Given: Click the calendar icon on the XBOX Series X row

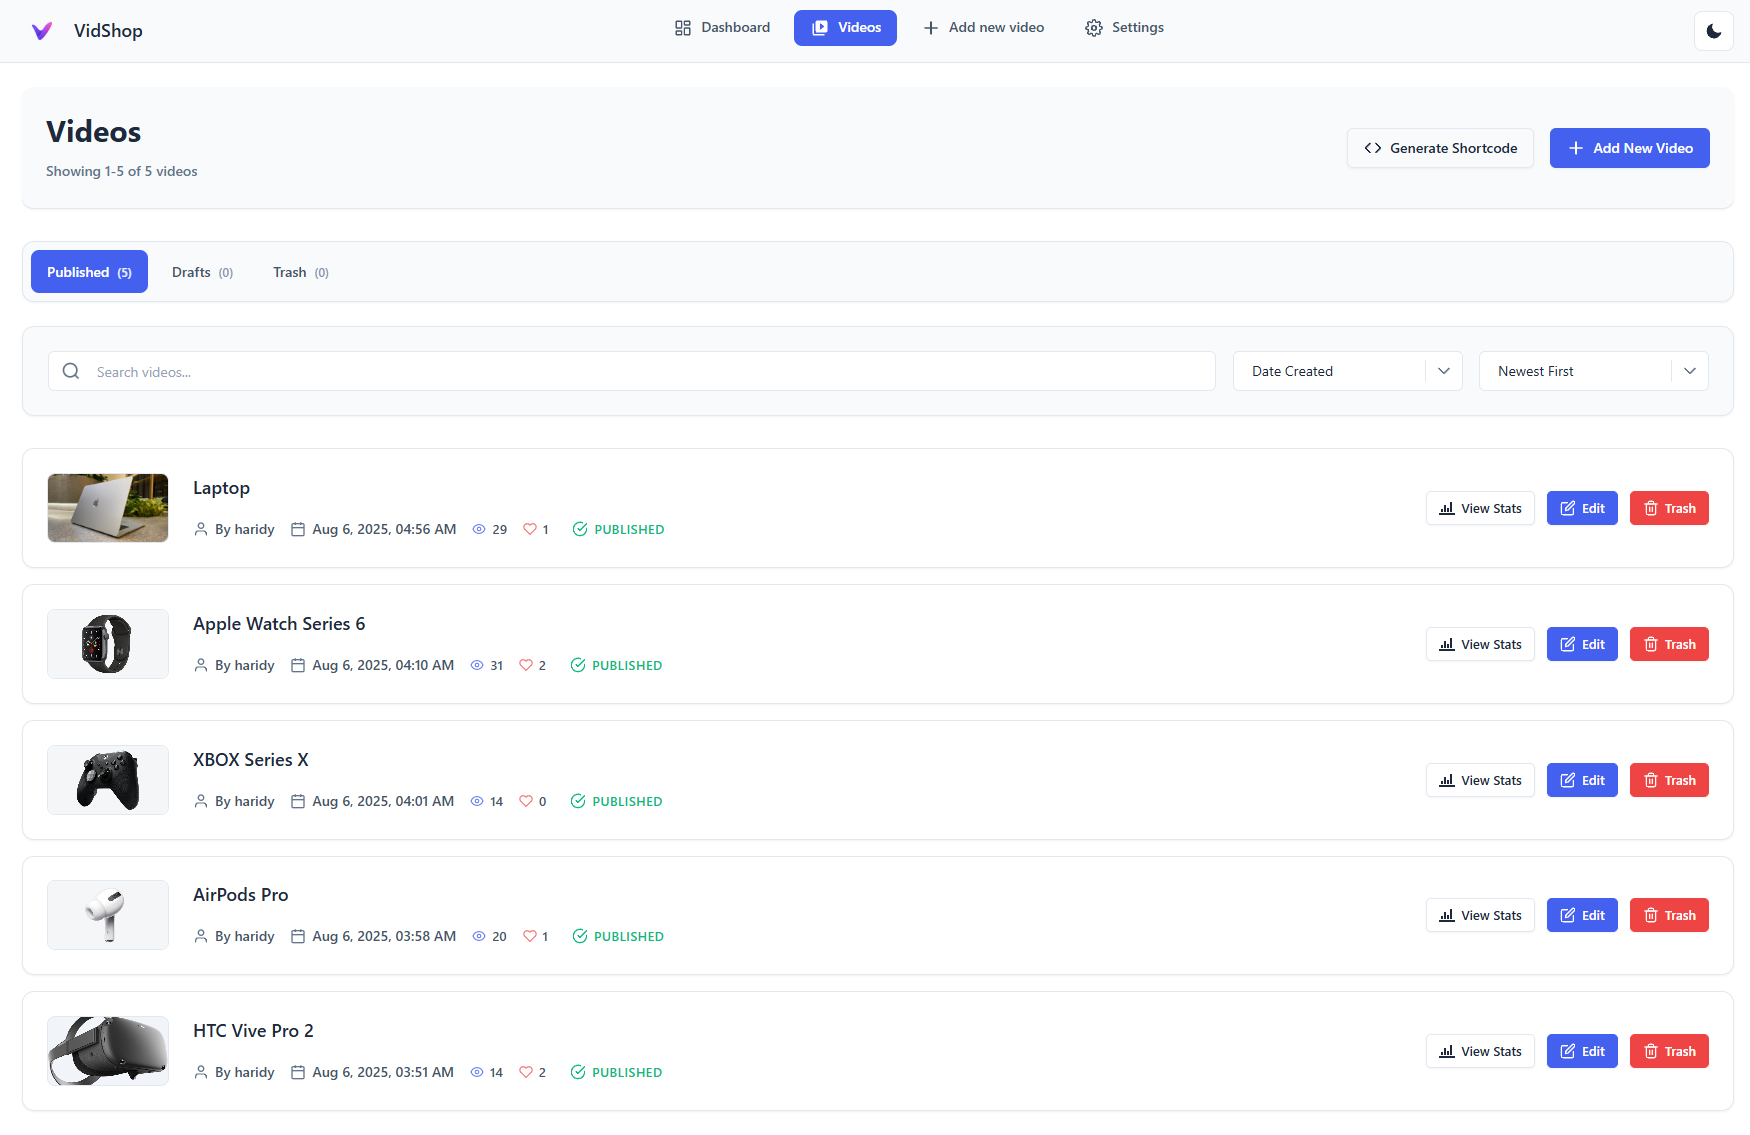Looking at the screenshot, I should (x=298, y=801).
